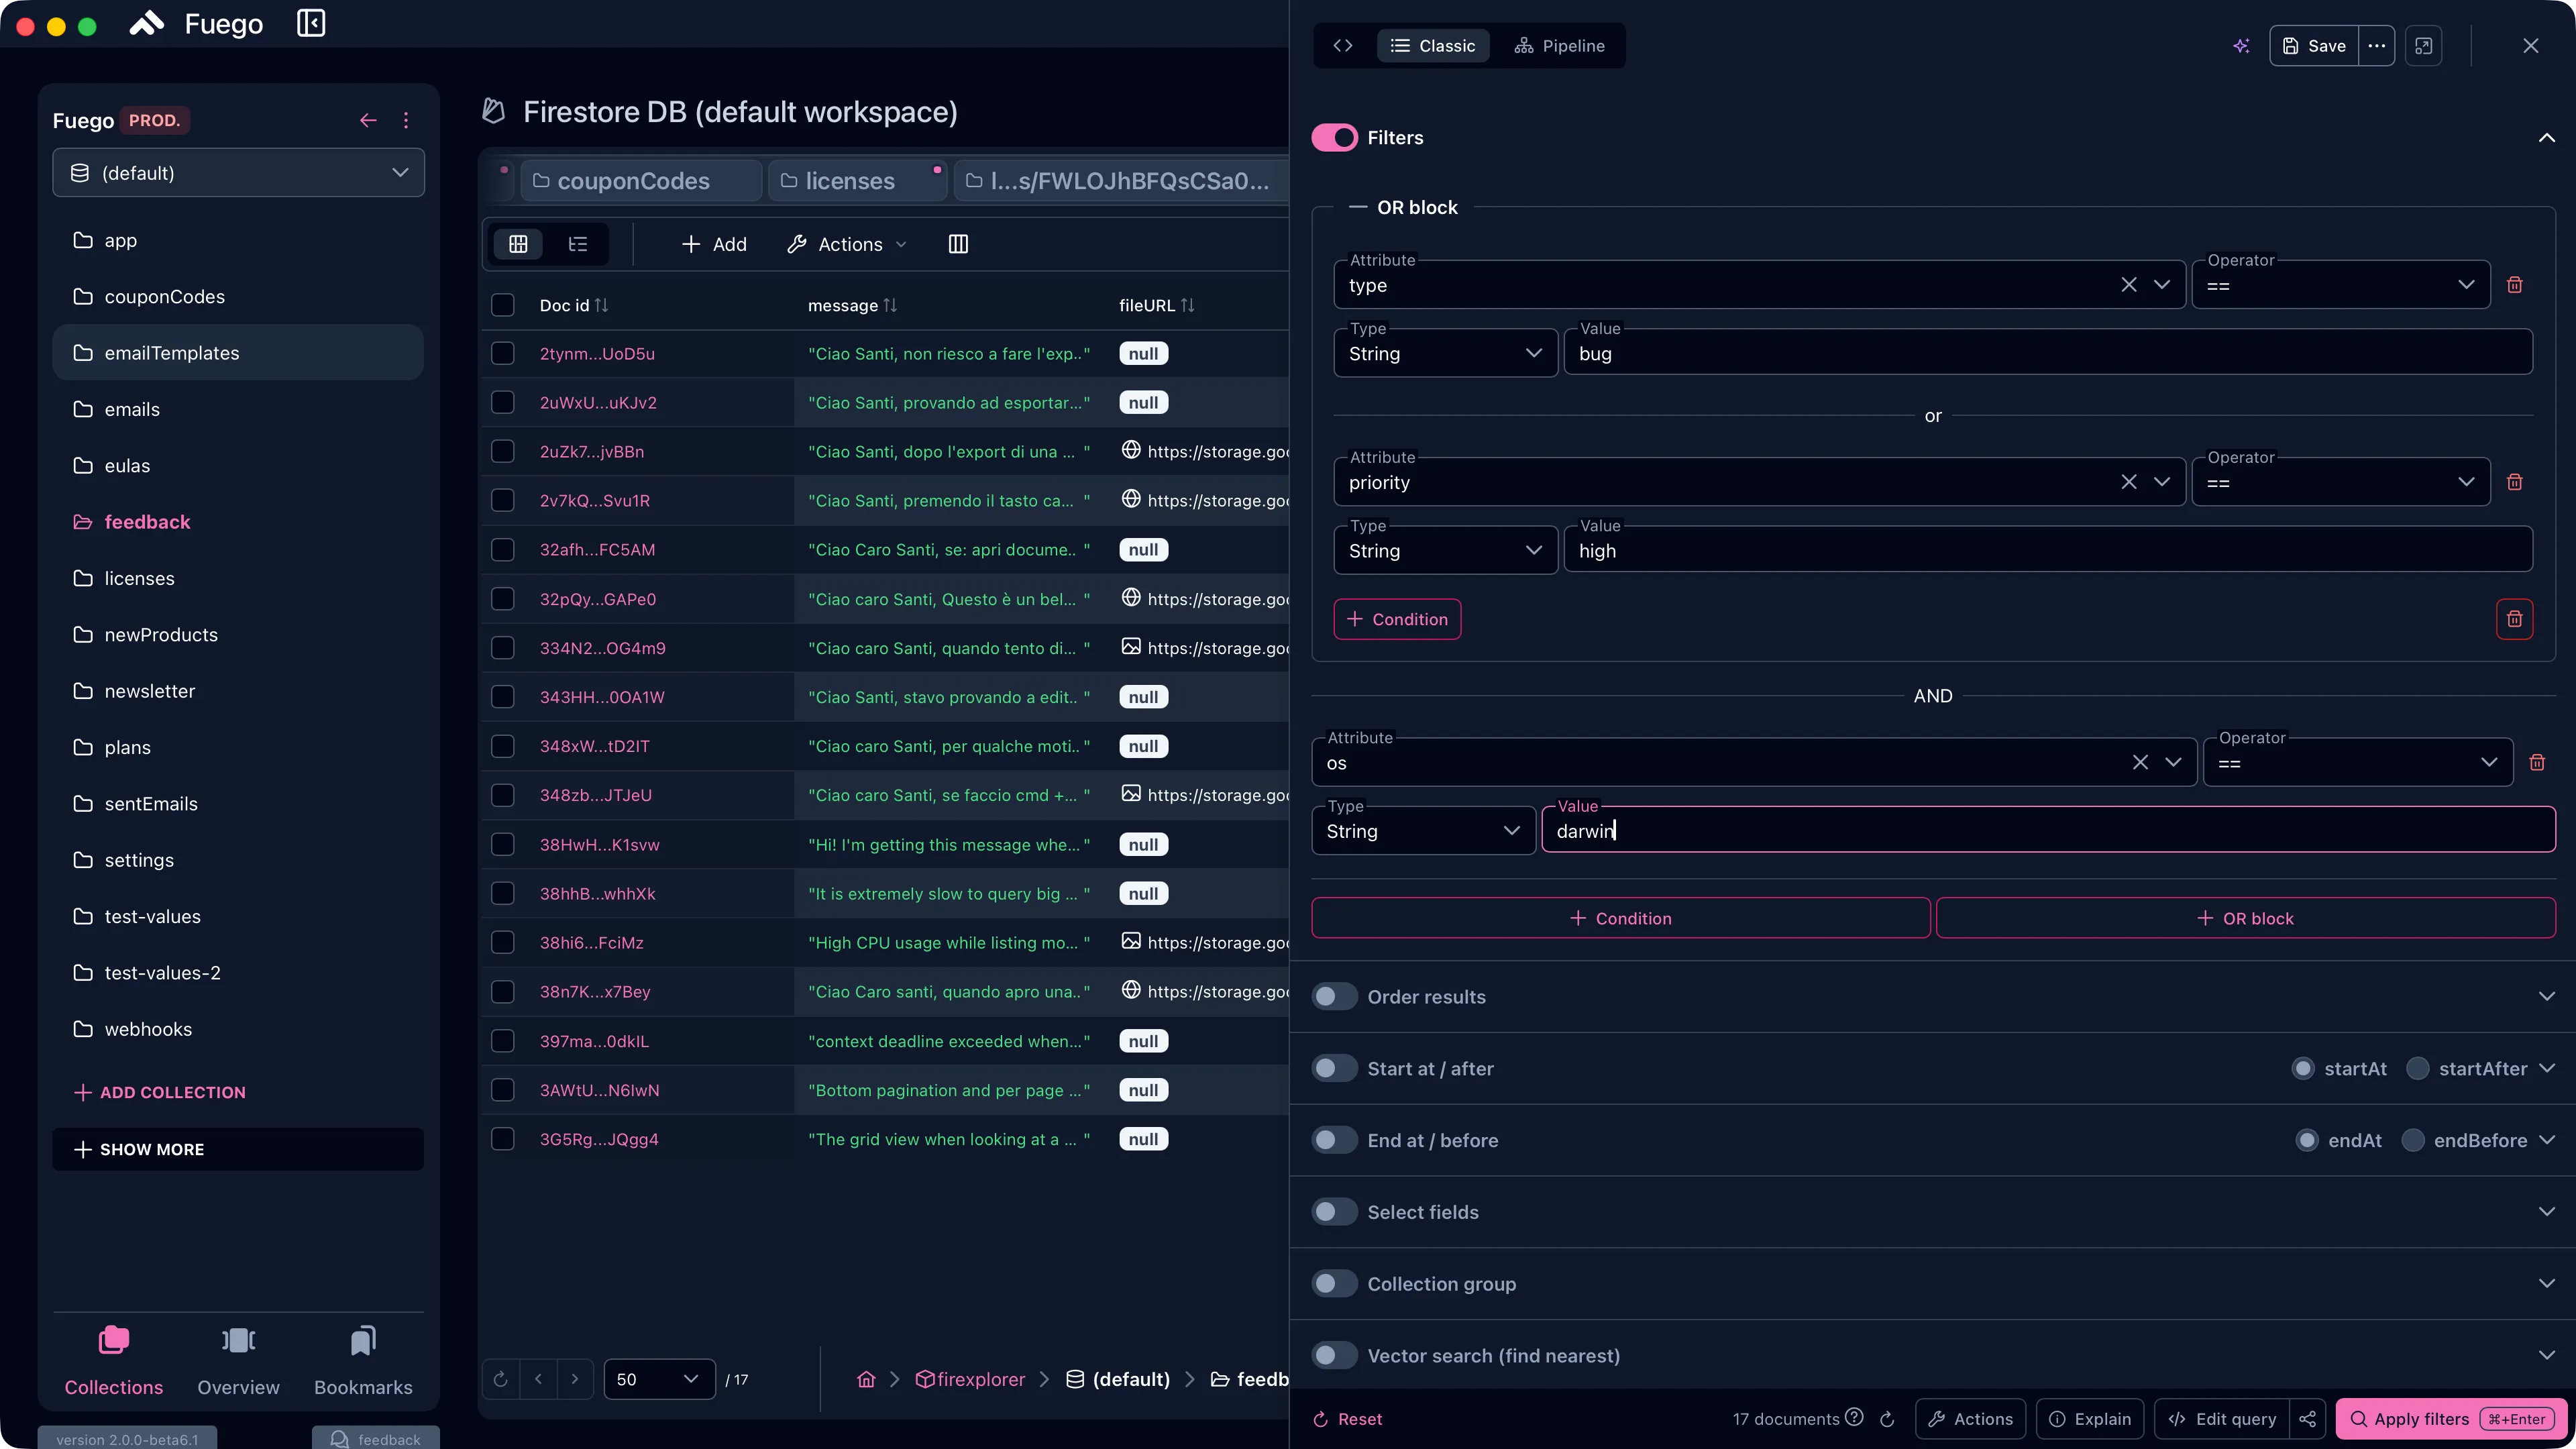This screenshot has width=2576, height=1449.
Task: Switch to the Pipeline tab
Action: [x=1559, y=46]
